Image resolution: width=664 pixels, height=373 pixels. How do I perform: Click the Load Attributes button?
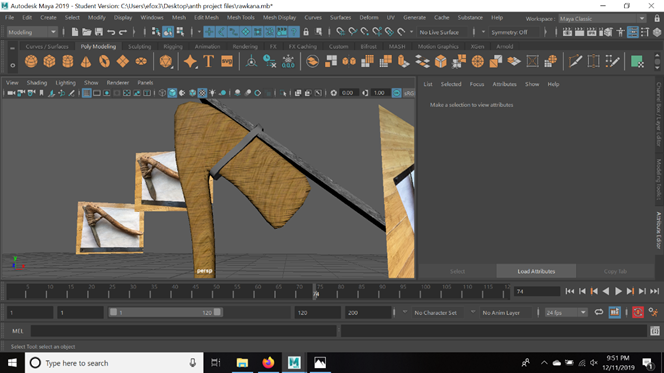point(536,271)
